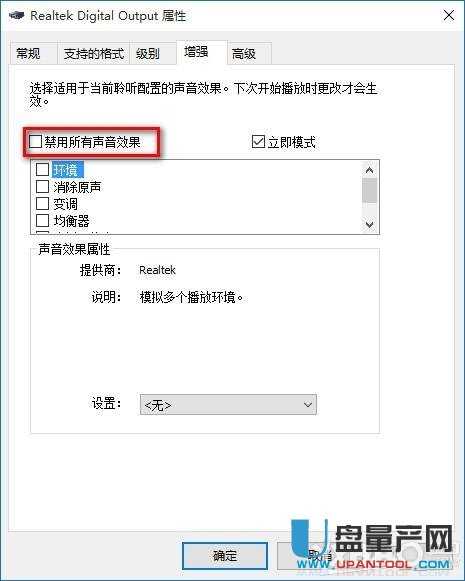
Task: Open the 设置 dropdown showing <无>
Action: click(228, 405)
